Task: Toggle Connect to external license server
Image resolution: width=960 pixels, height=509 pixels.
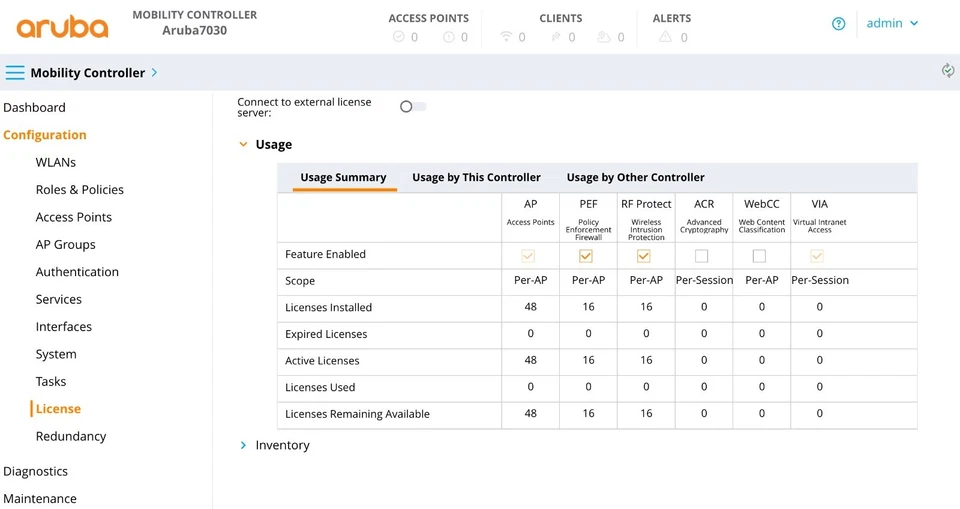Action: pos(412,106)
